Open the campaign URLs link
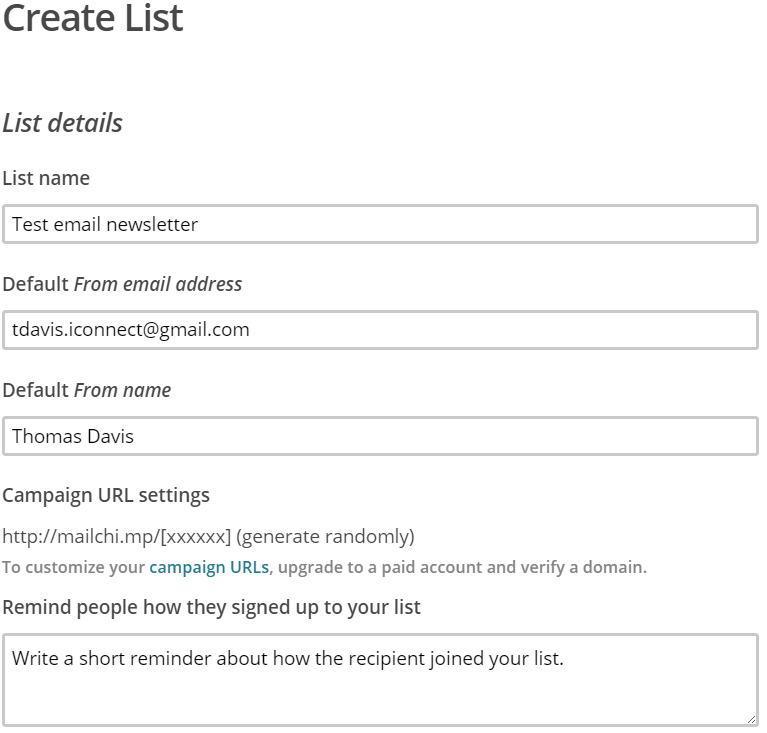 click(x=209, y=568)
